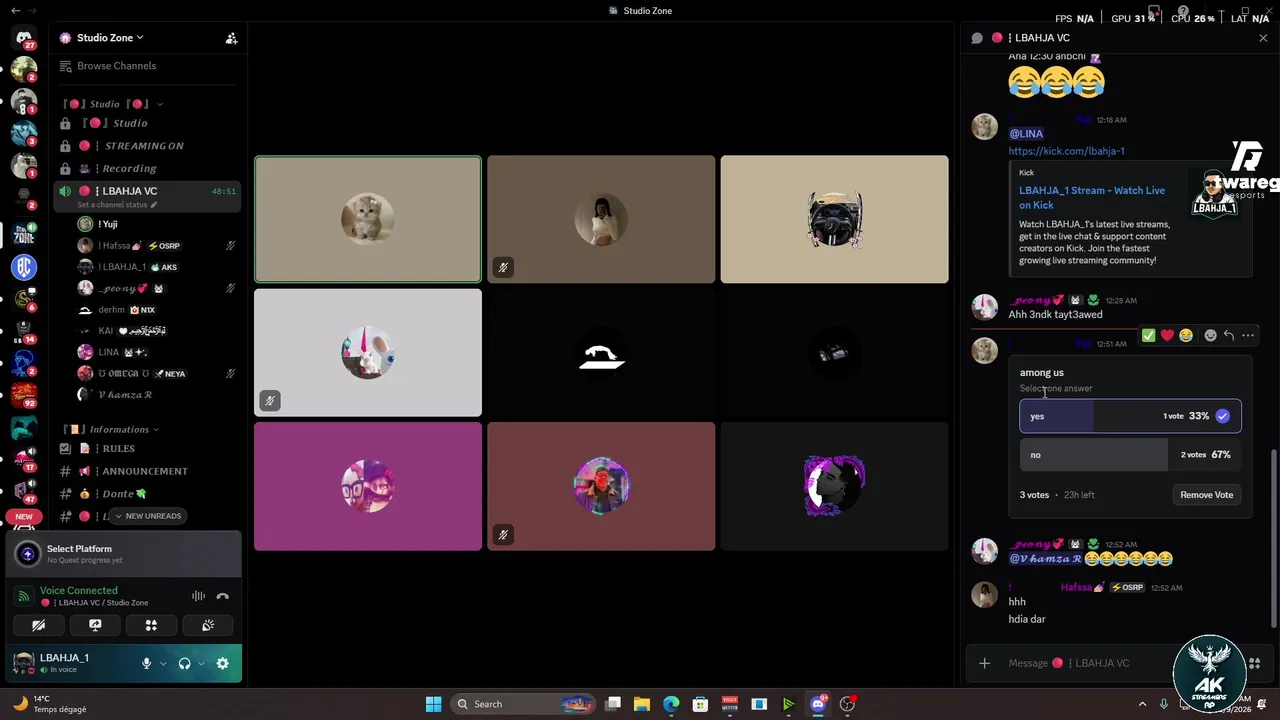Open the Recording channel

[147, 169]
